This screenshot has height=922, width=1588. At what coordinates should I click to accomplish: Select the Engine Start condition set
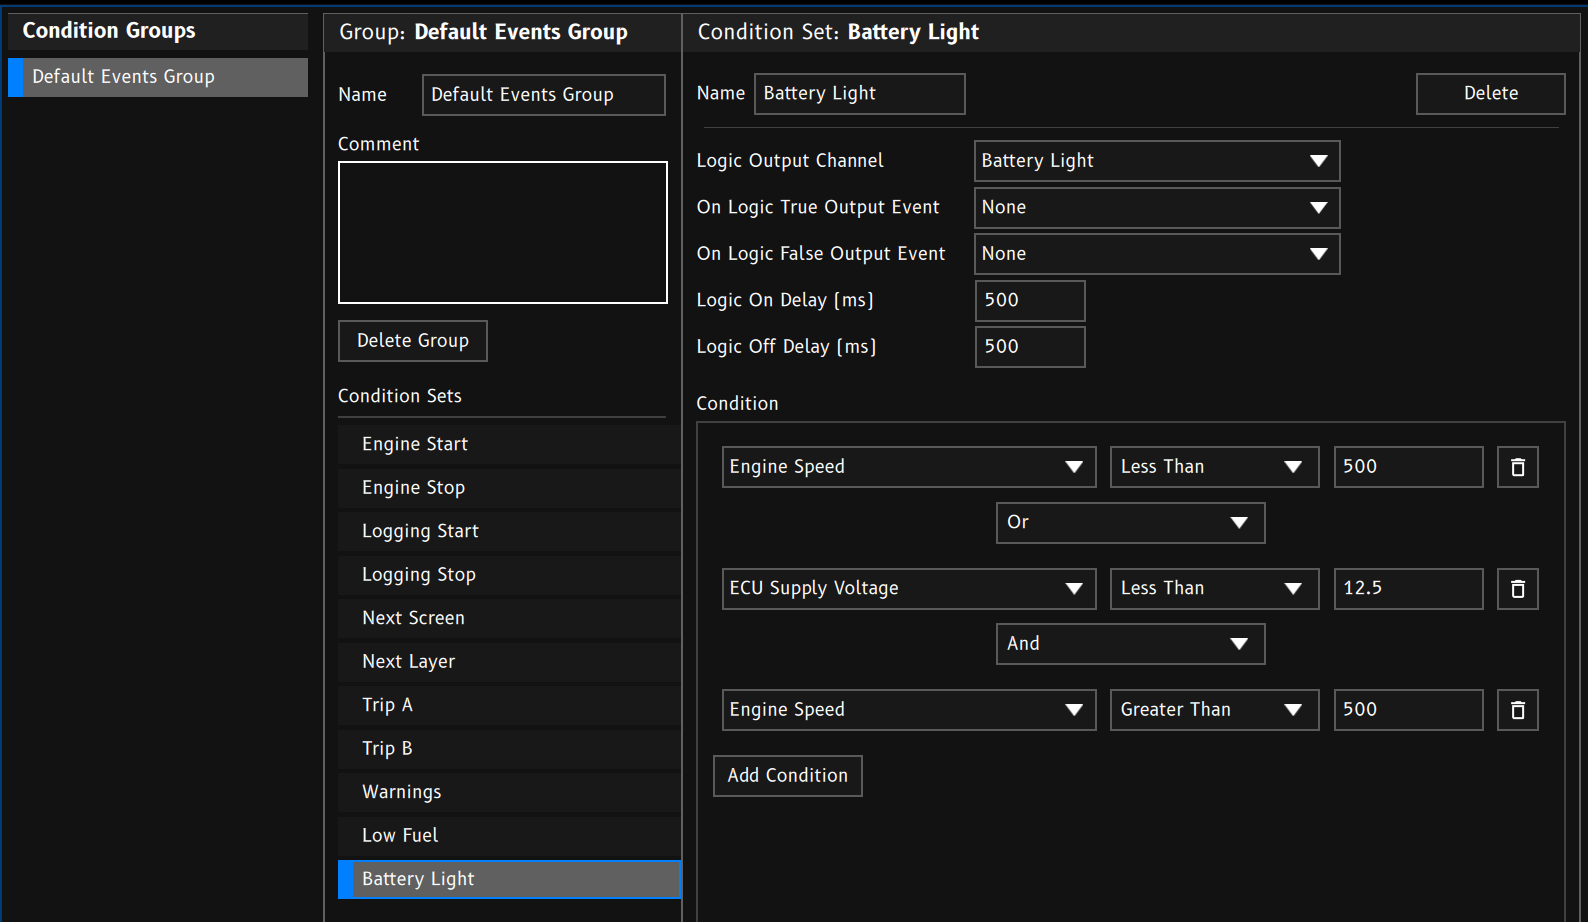click(509, 444)
